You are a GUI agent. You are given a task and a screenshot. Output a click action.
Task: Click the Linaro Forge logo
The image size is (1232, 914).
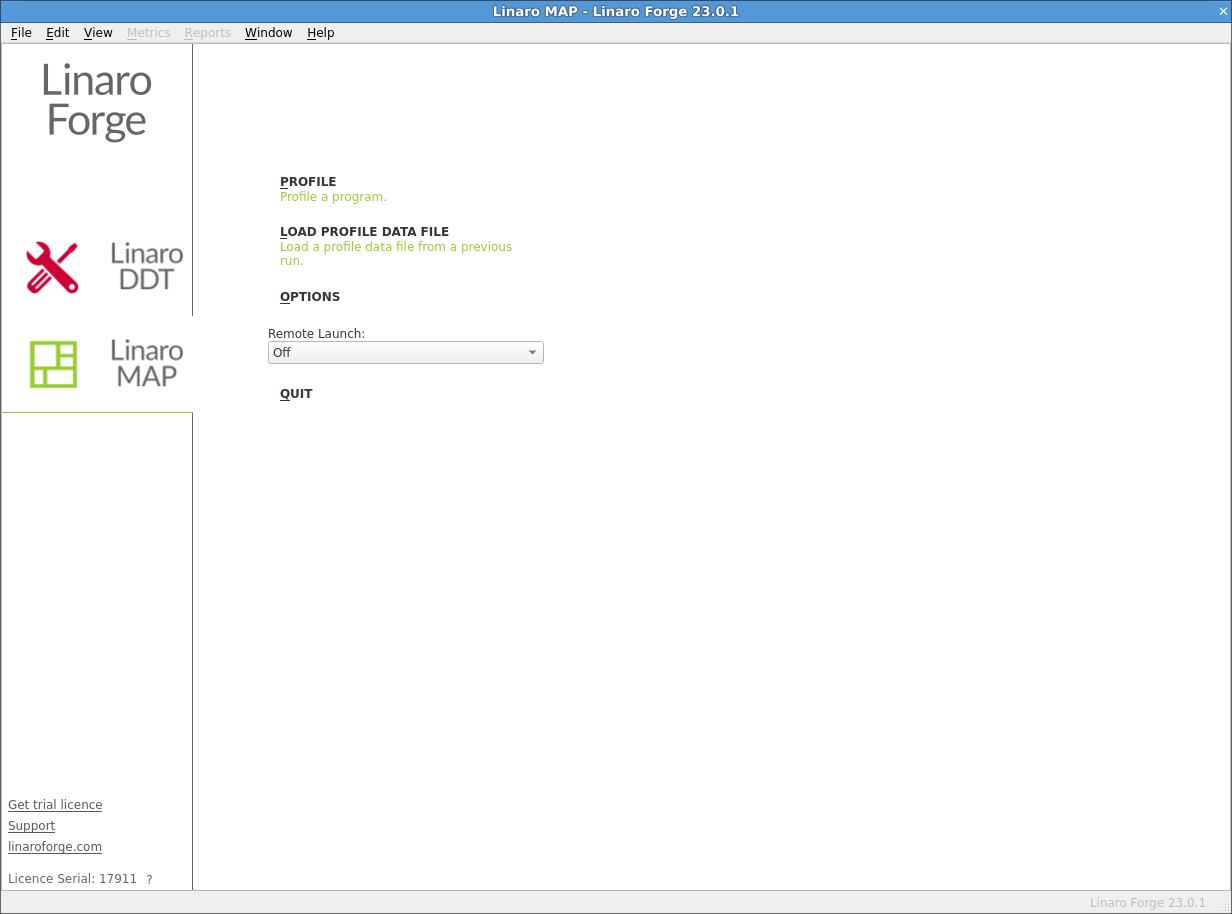pos(97,100)
